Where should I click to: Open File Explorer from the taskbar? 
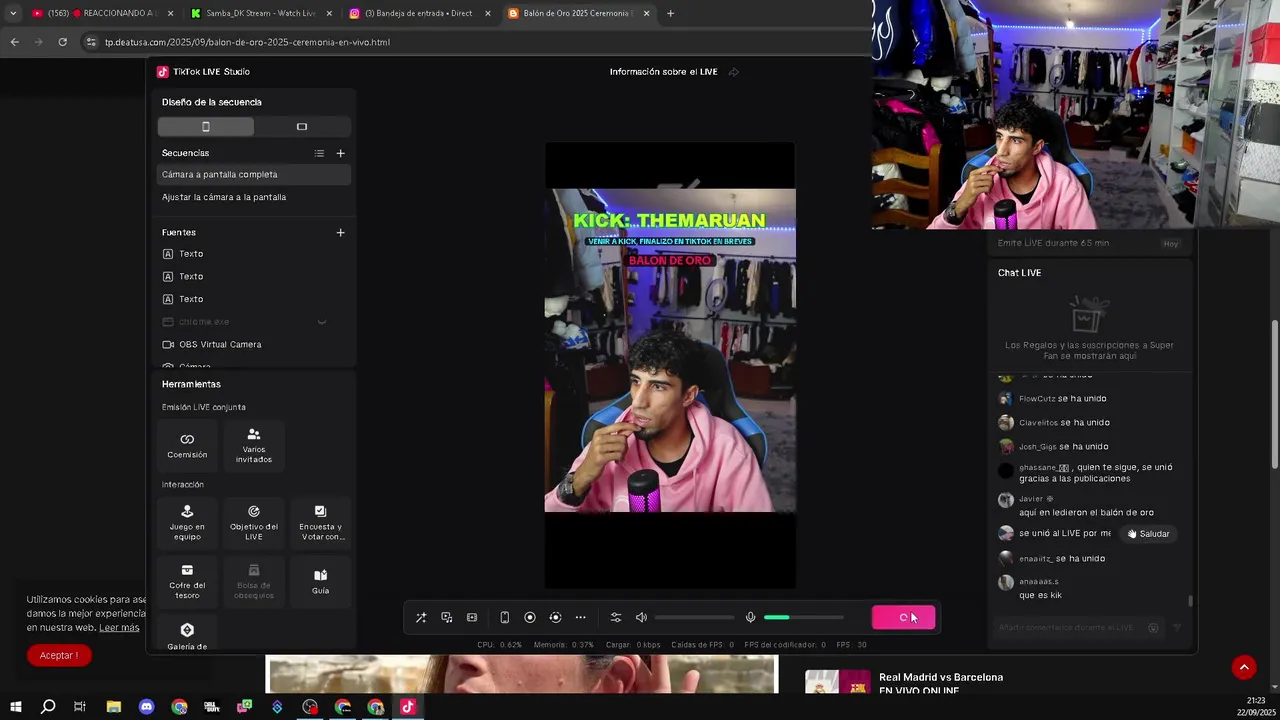[x=113, y=707]
